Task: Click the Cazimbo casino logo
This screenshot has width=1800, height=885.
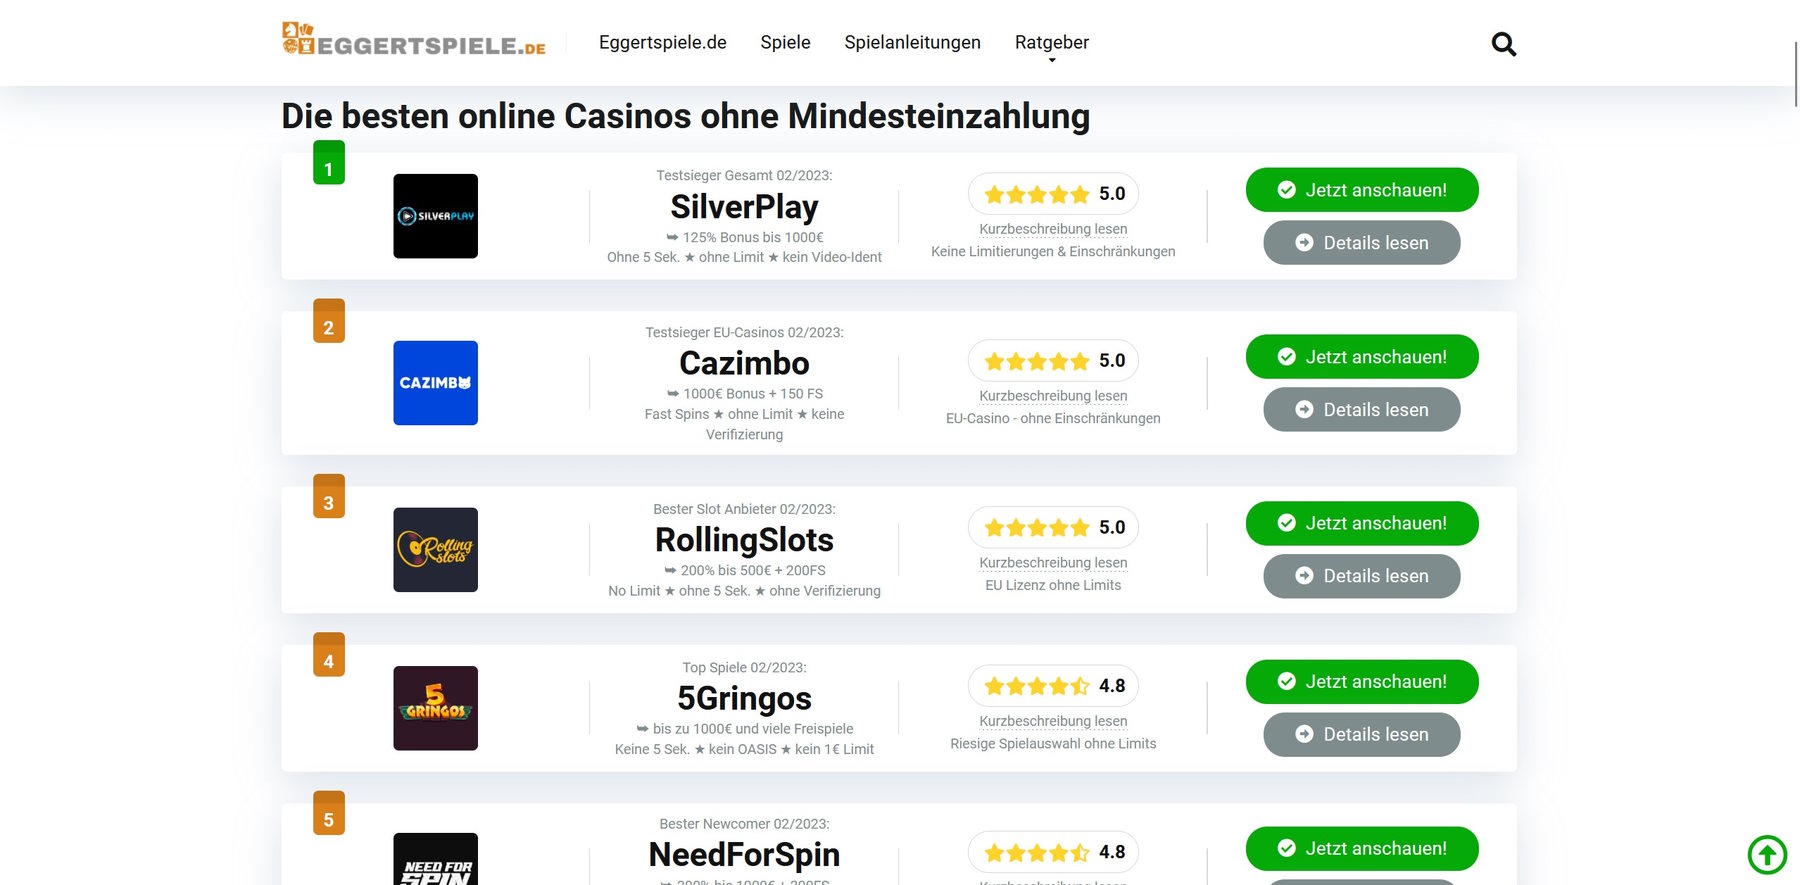Action: [435, 383]
